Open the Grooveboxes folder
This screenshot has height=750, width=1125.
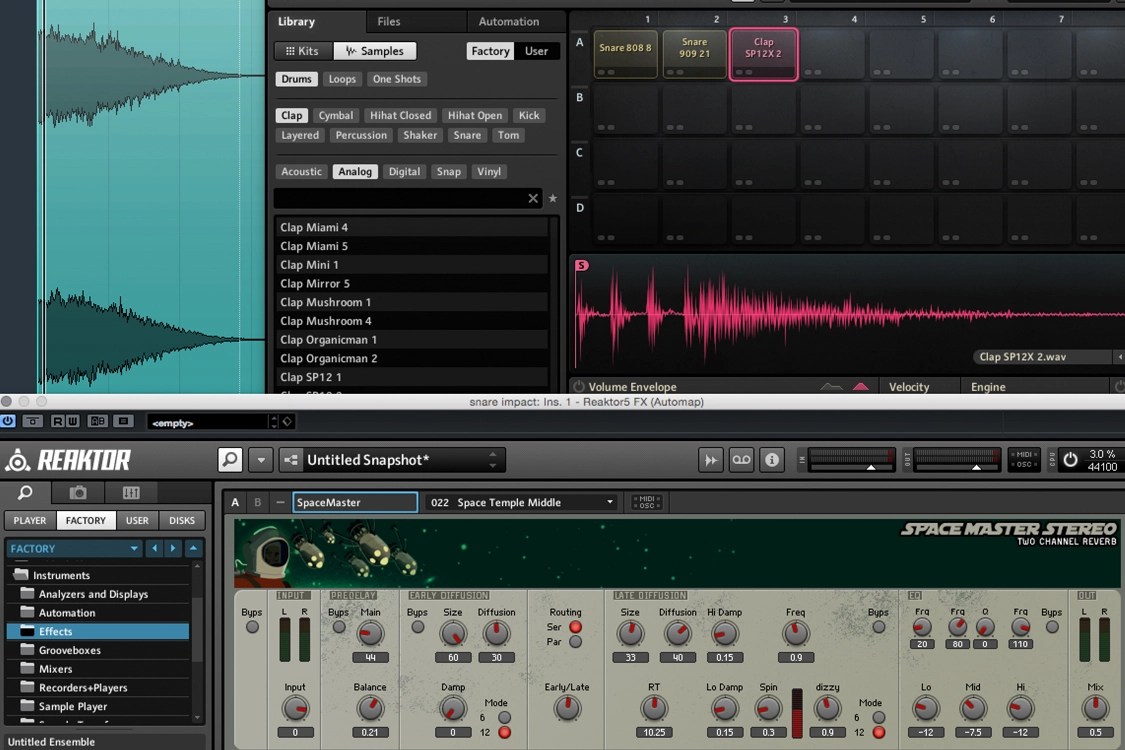pyautogui.click(x=98, y=650)
